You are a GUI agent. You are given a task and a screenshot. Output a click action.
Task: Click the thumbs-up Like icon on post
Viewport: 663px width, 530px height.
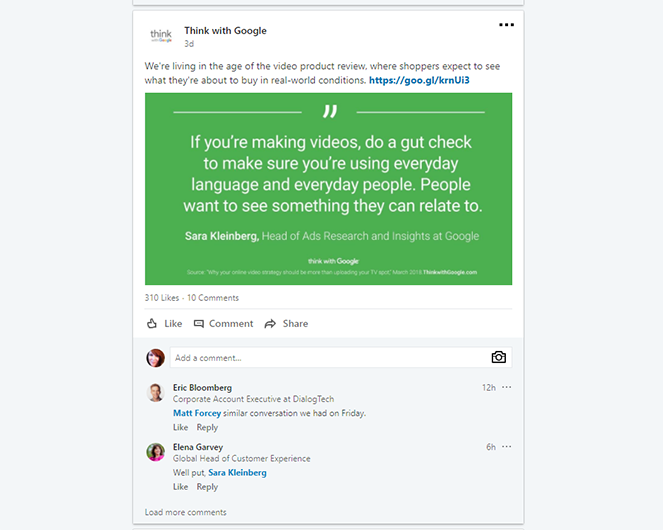(152, 324)
